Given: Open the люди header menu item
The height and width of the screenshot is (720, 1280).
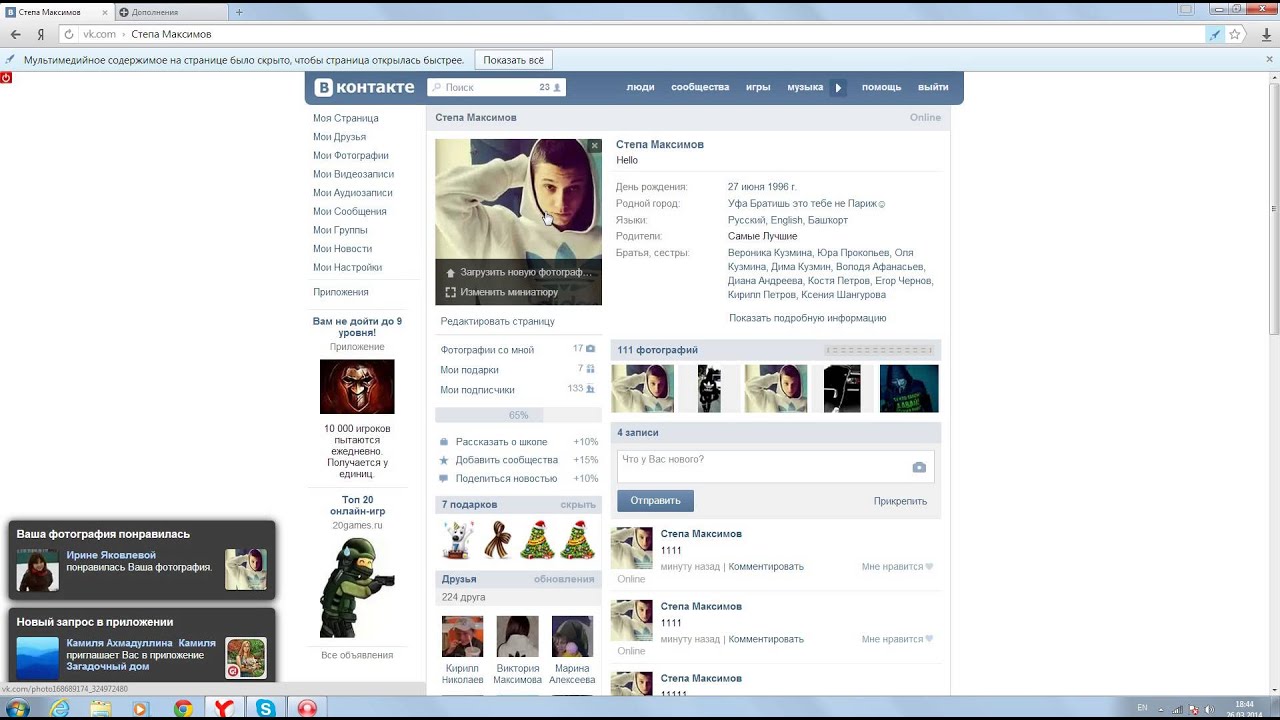Looking at the screenshot, I should pyautogui.click(x=640, y=87).
